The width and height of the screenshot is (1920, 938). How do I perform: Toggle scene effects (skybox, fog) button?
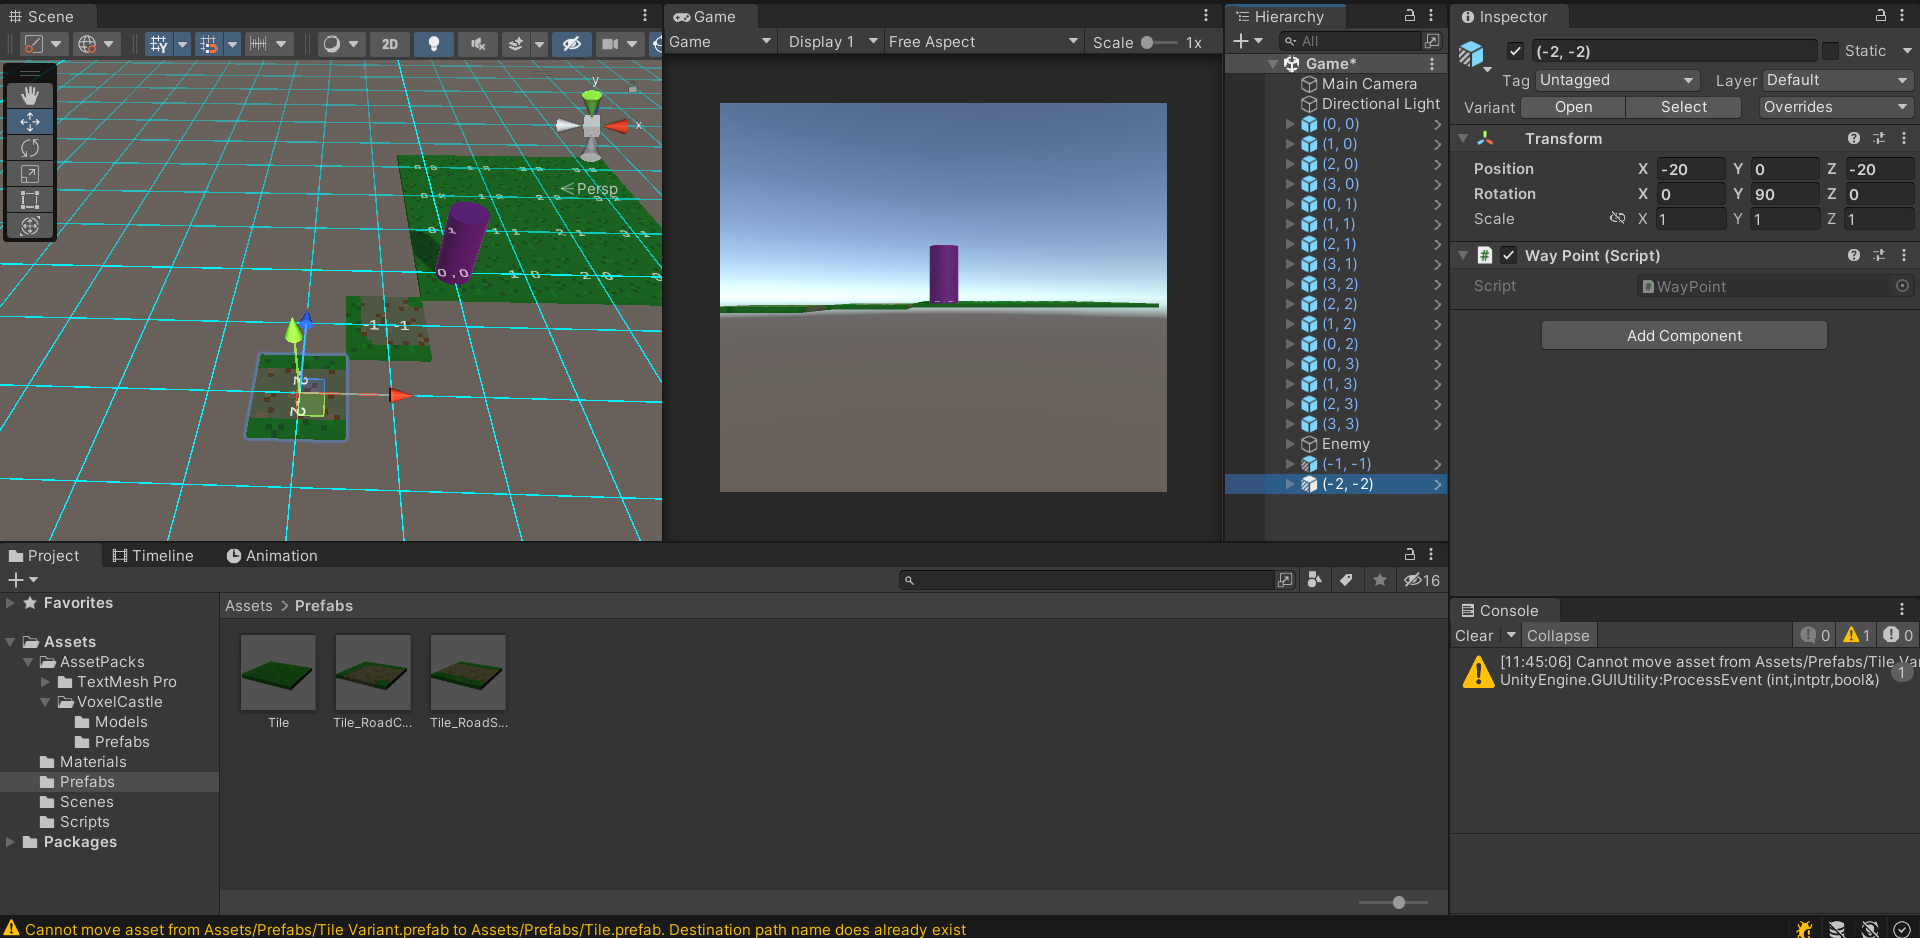click(x=516, y=44)
